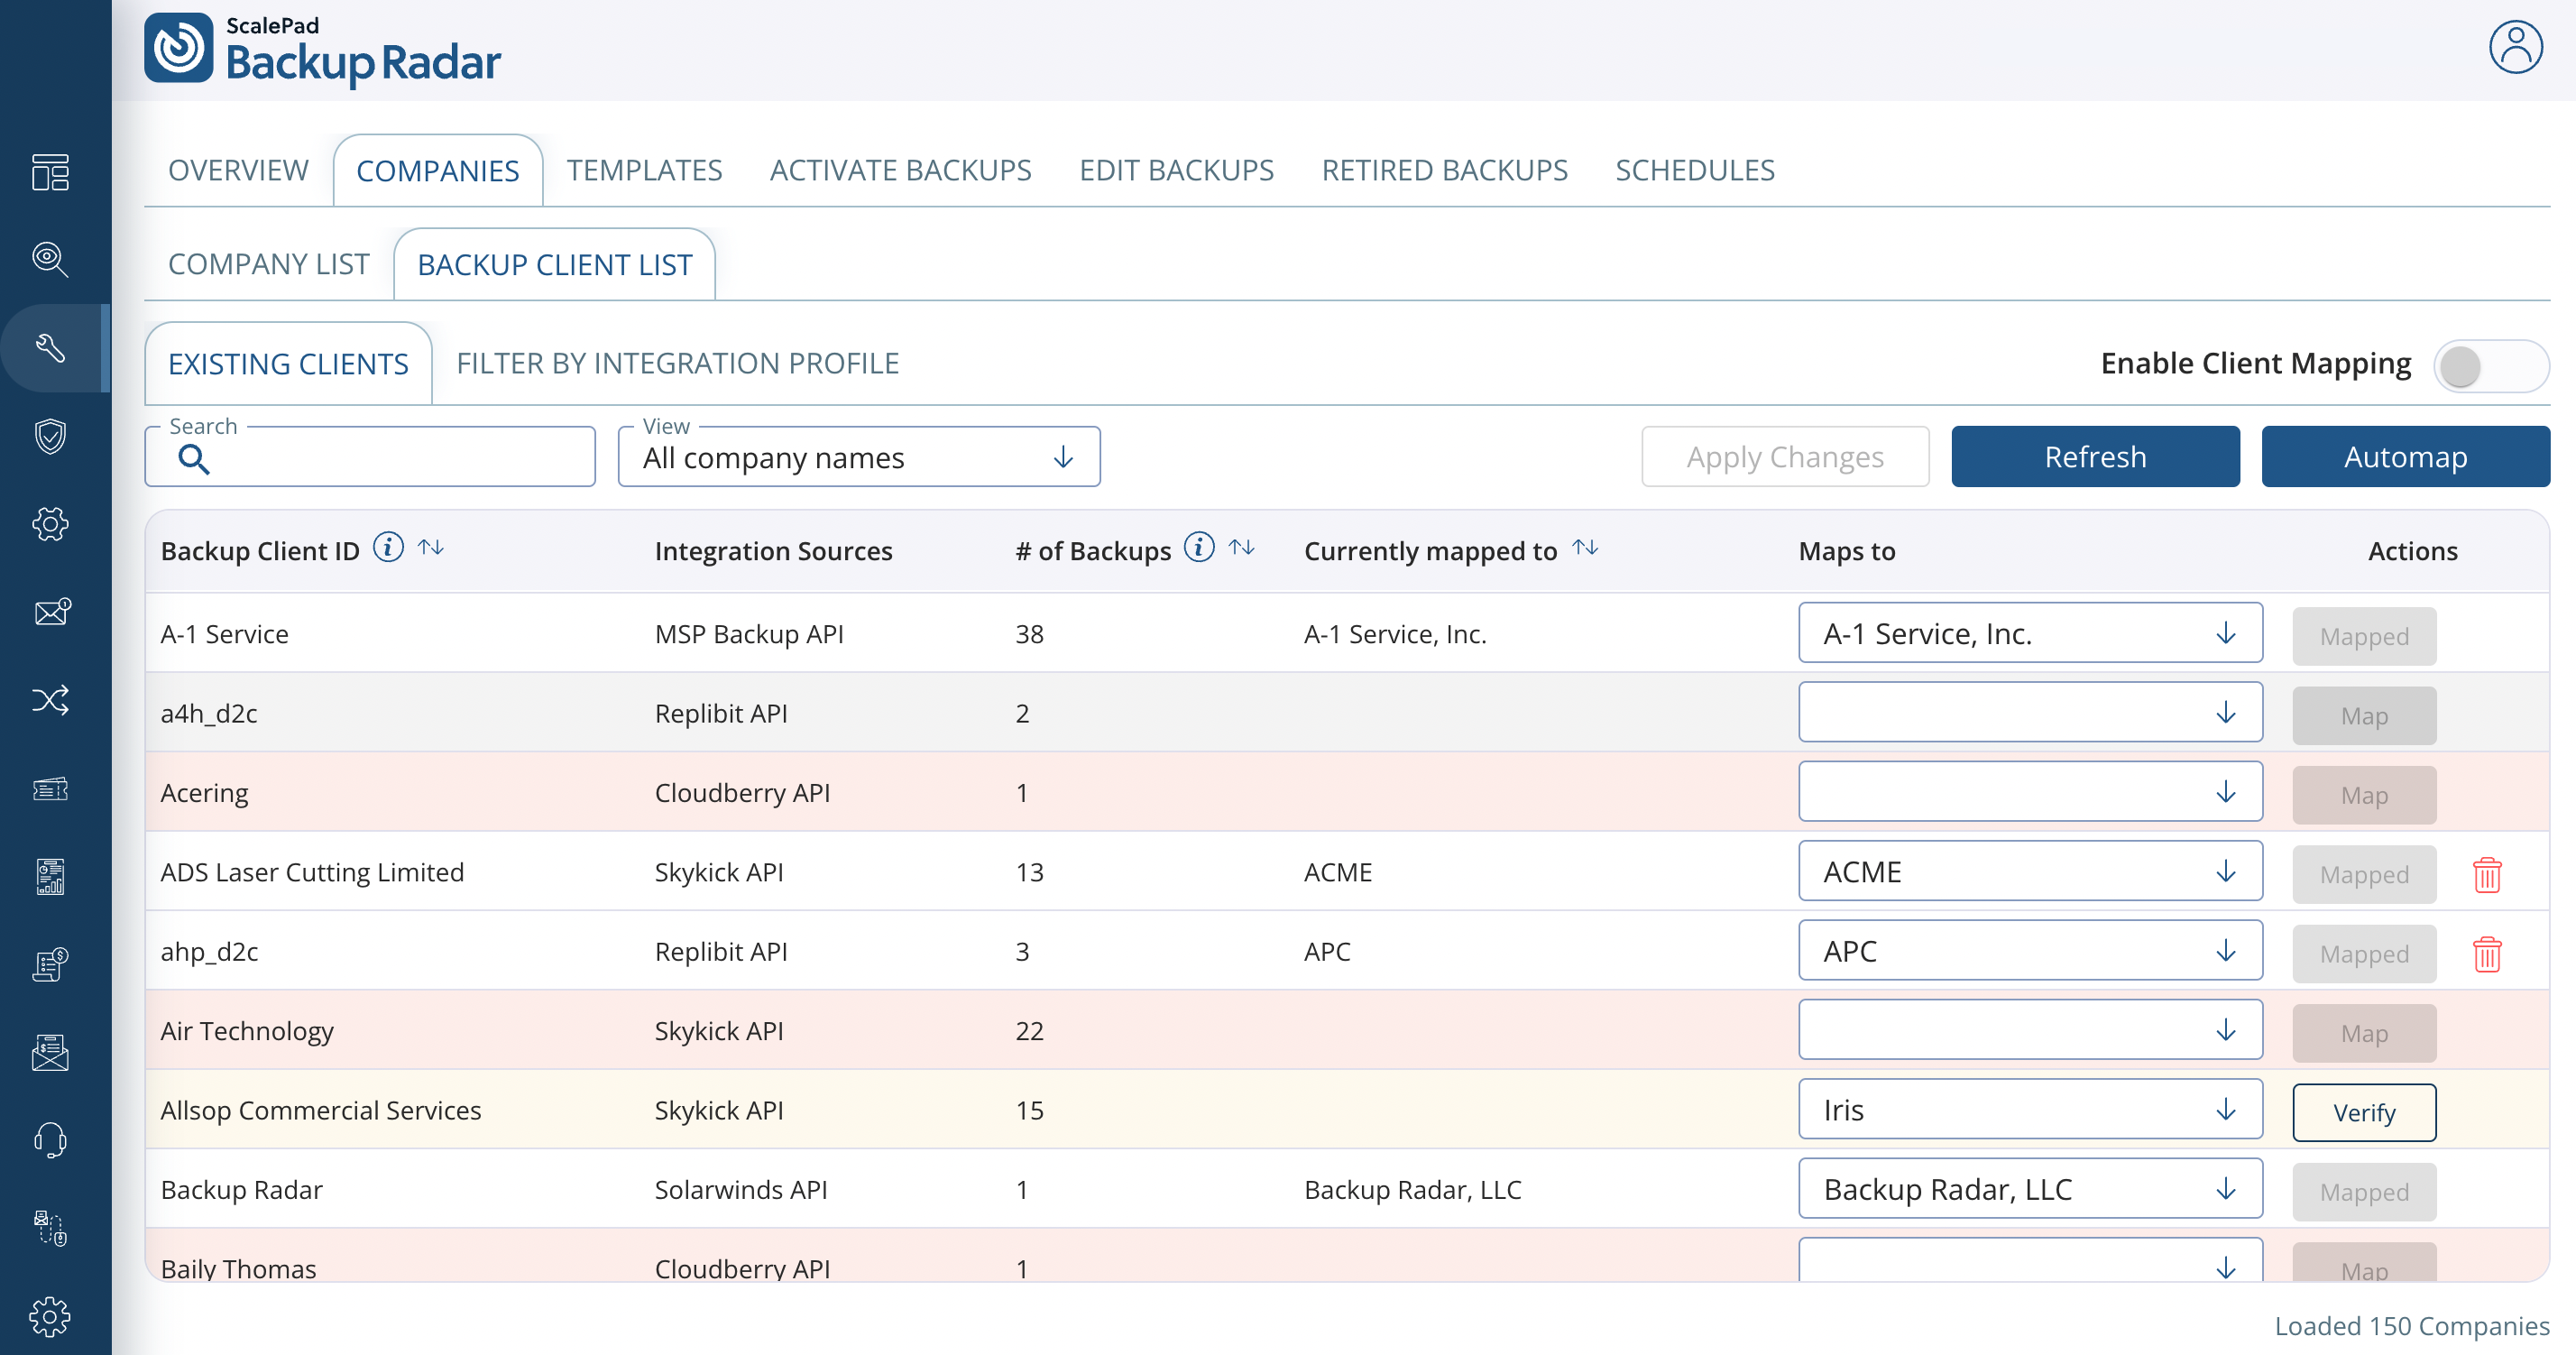The width and height of the screenshot is (2576, 1355).
Task: Delete mapping for ahp_d2c row
Action: coord(2487,953)
